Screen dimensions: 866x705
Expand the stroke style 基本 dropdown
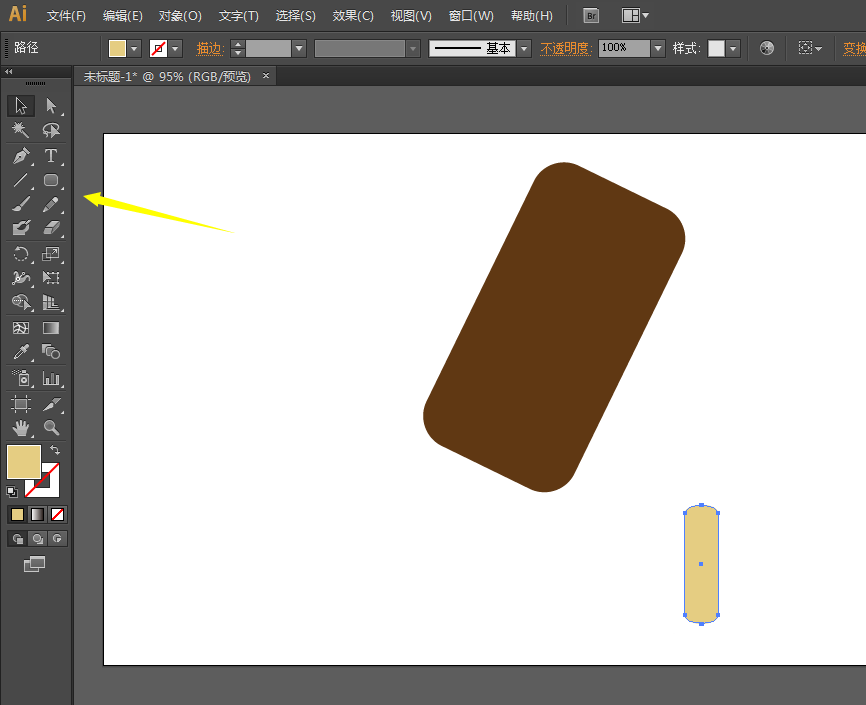[523, 48]
